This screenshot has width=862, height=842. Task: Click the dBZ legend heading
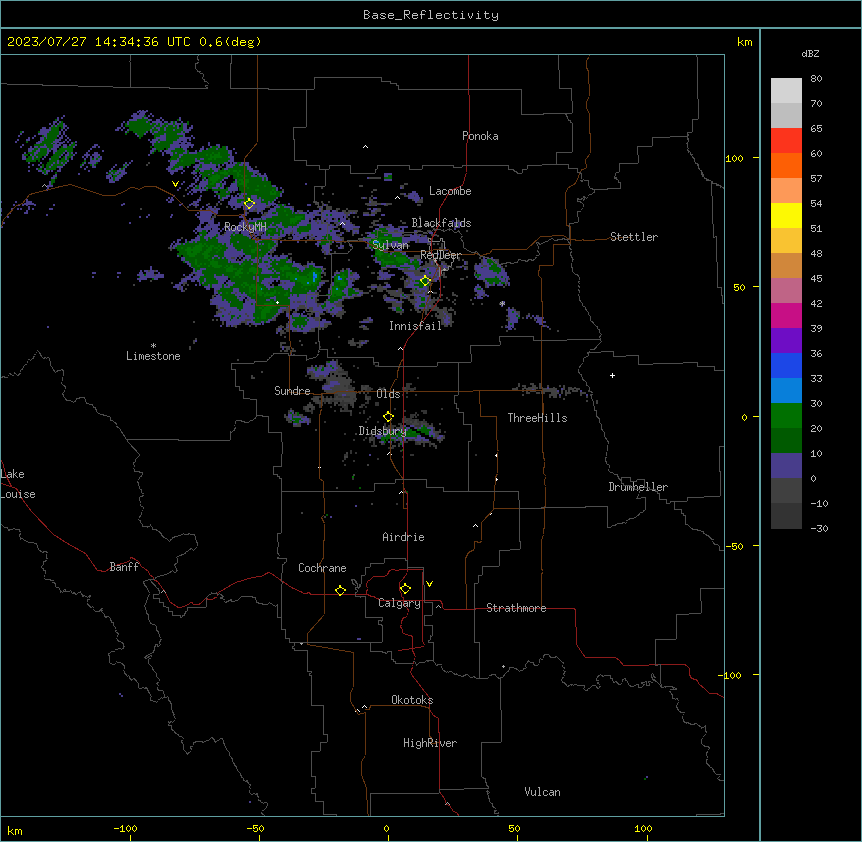[x=810, y=54]
